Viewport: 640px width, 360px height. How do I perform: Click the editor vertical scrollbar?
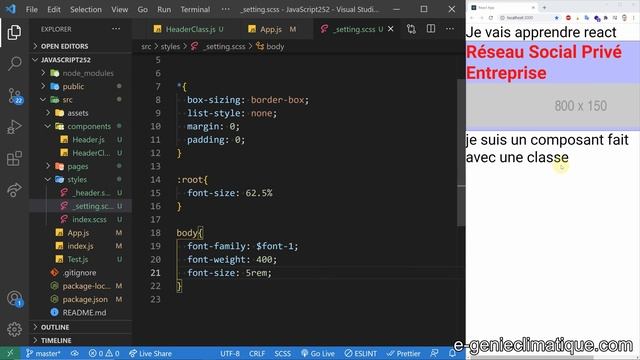(x=461, y=153)
